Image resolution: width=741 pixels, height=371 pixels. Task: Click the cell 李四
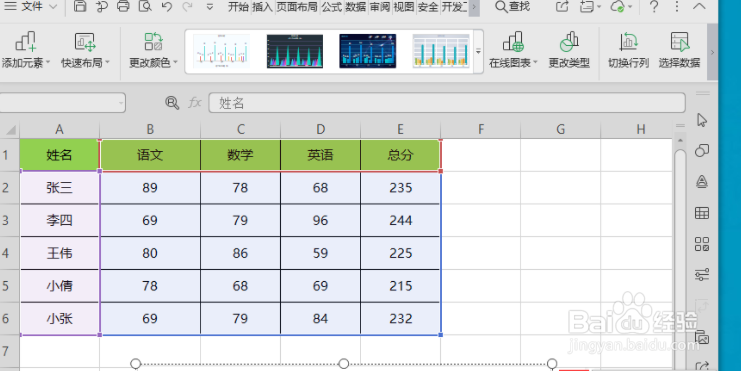(60, 220)
